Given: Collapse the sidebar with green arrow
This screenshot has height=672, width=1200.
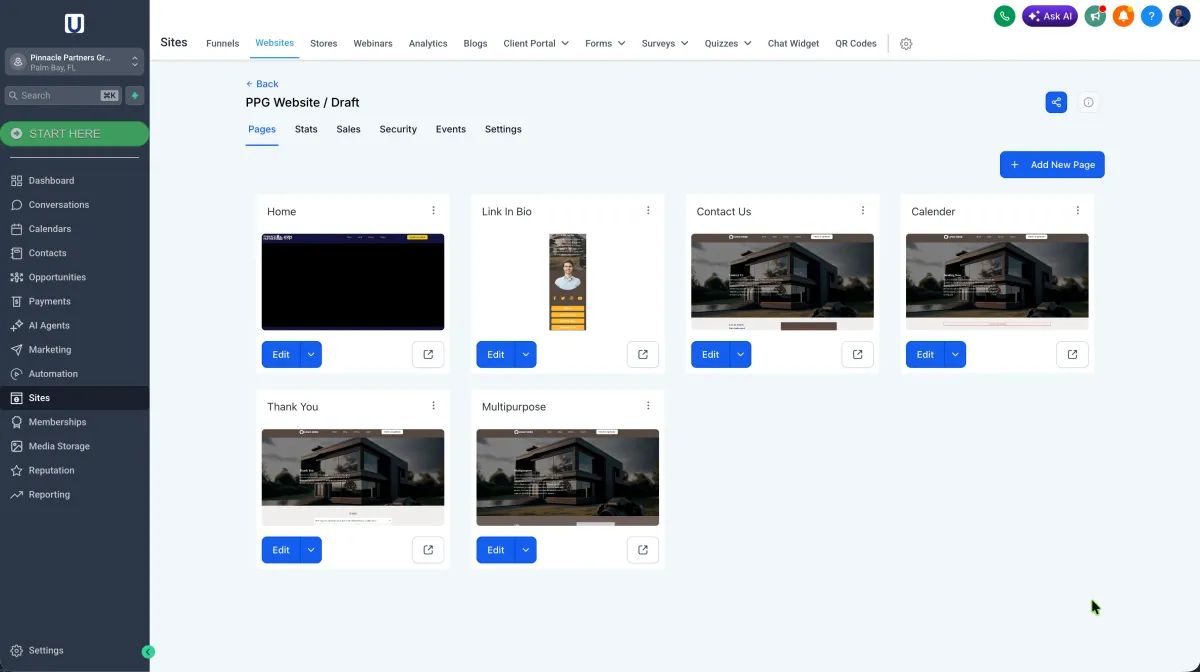Looking at the screenshot, I should click(148, 652).
